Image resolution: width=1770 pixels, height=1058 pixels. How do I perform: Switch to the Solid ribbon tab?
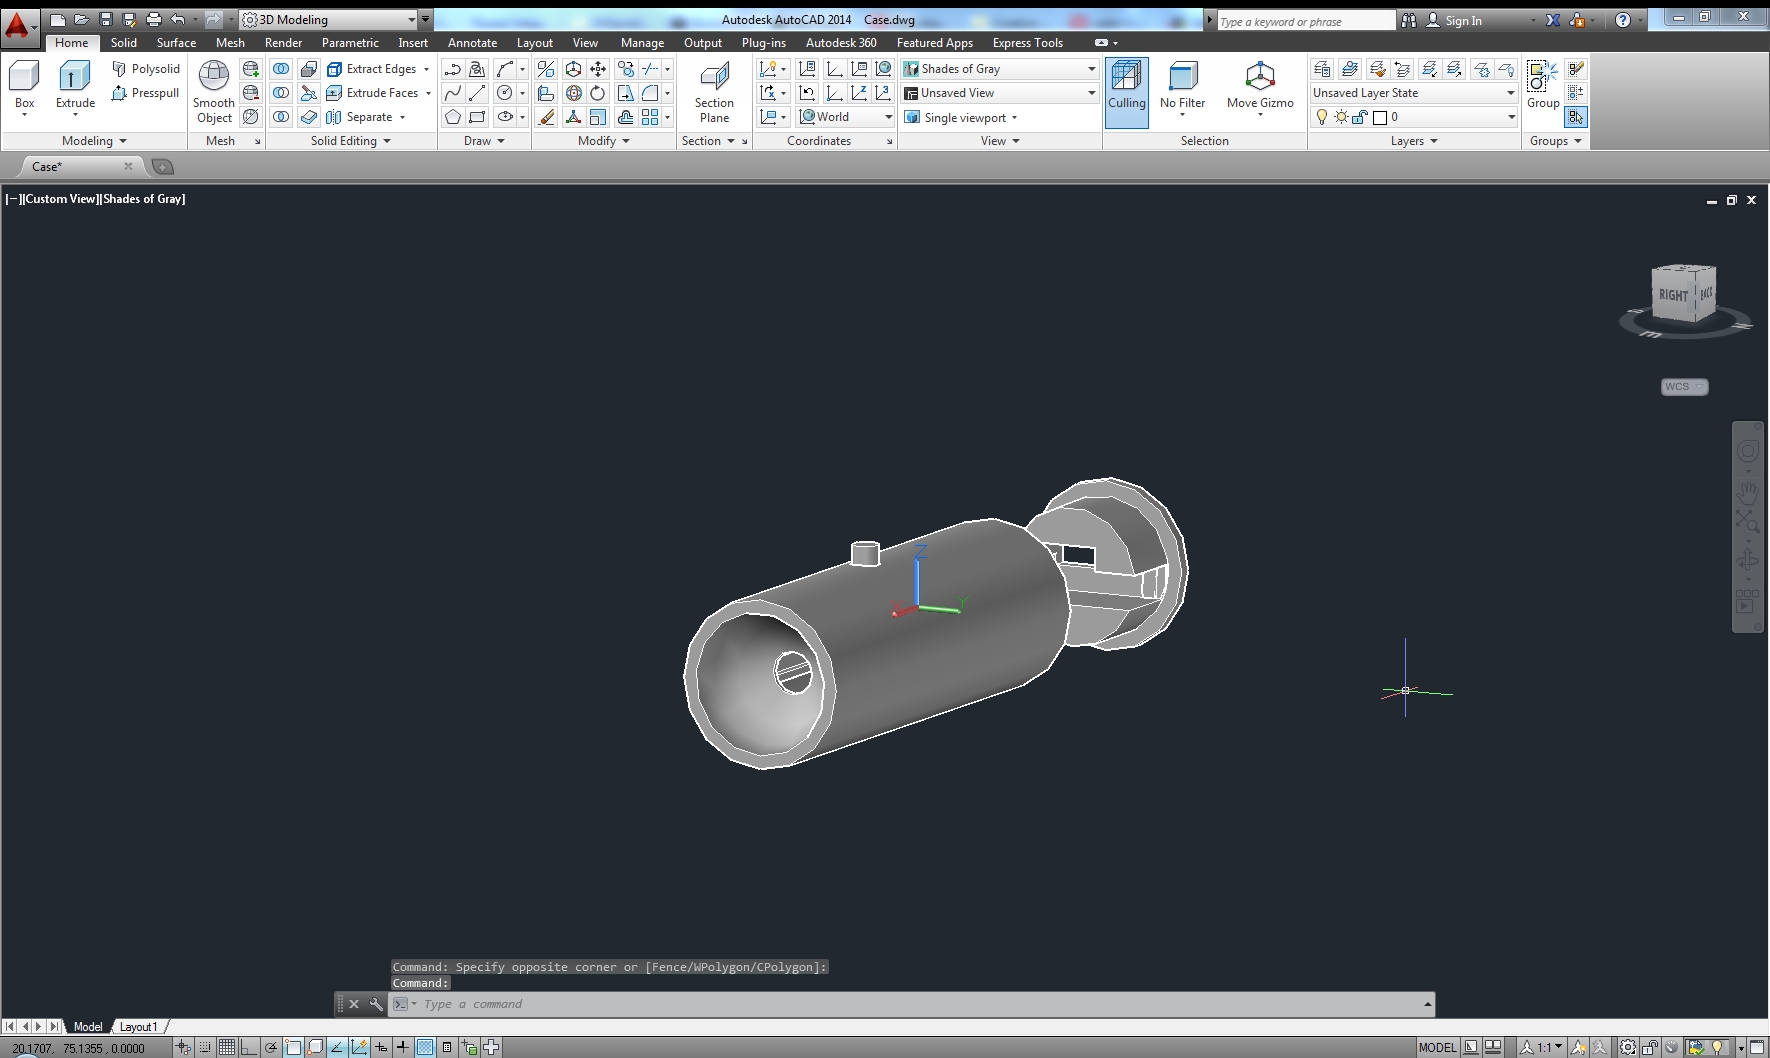click(124, 43)
